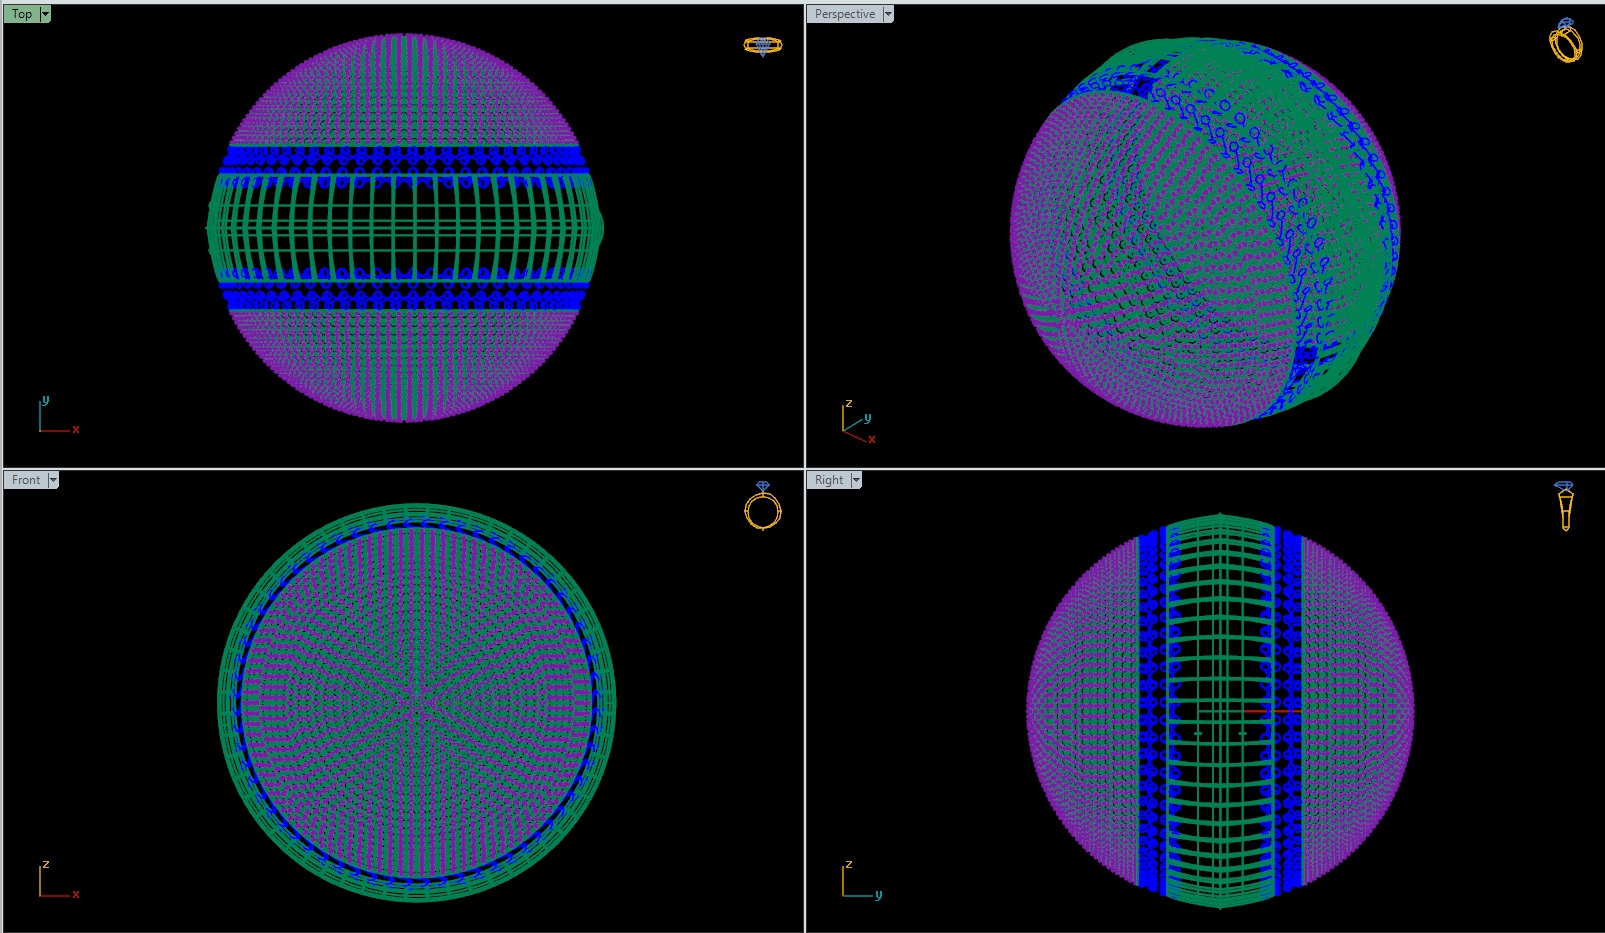
Task: Activate the Perspective viewport by its title
Action: click(x=843, y=13)
